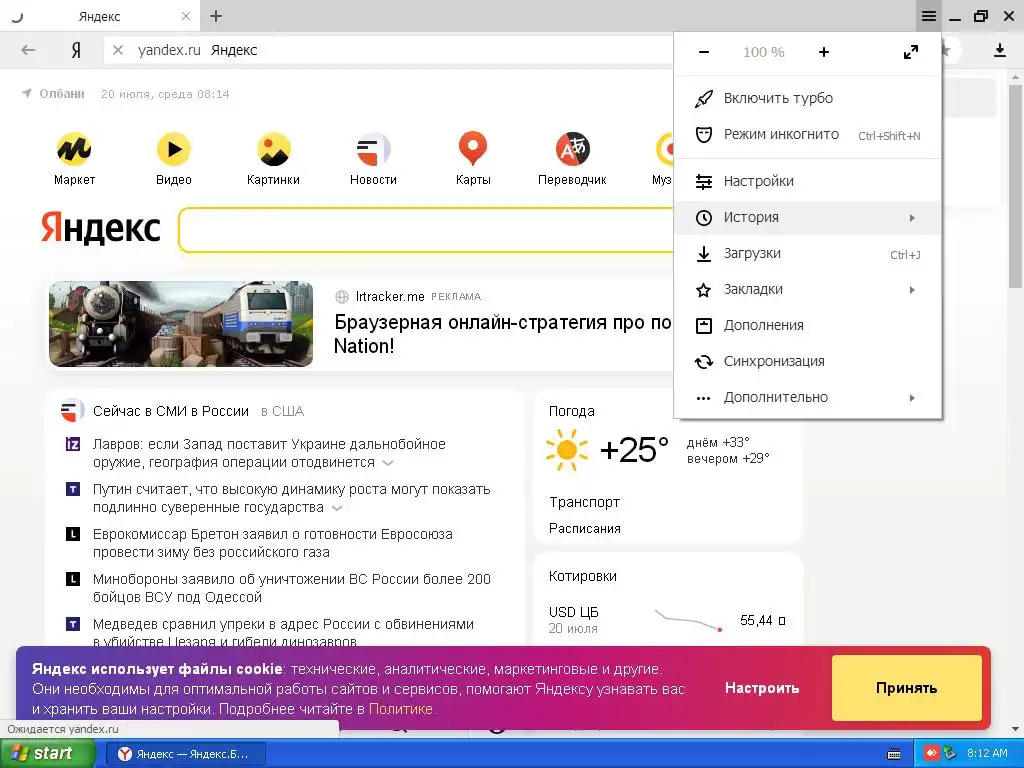The width and height of the screenshot is (1024, 768).
Task: Open the Погода widget title
Action: point(571,411)
